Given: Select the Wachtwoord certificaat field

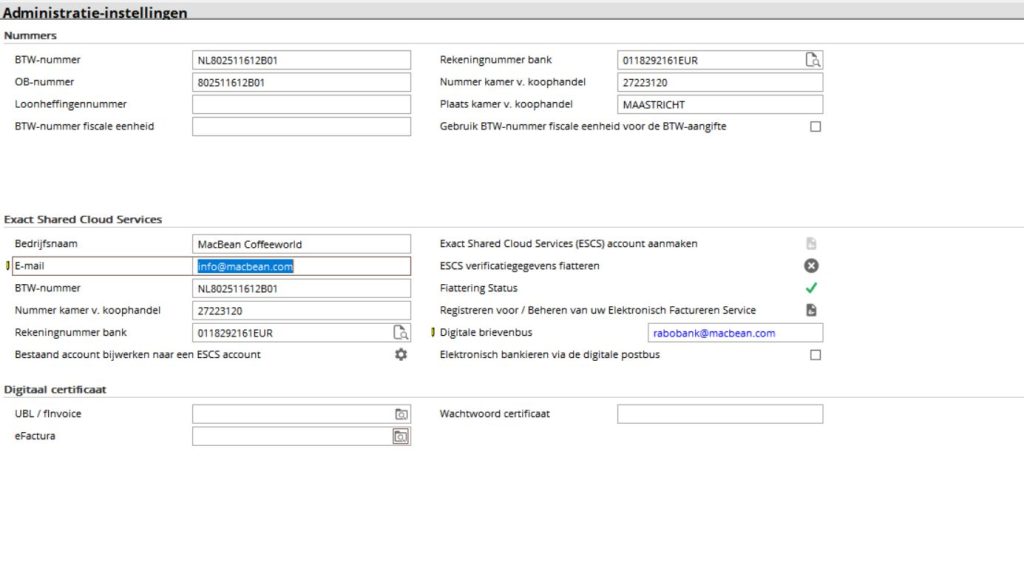Looking at the screenshot, I should [719, 414].
